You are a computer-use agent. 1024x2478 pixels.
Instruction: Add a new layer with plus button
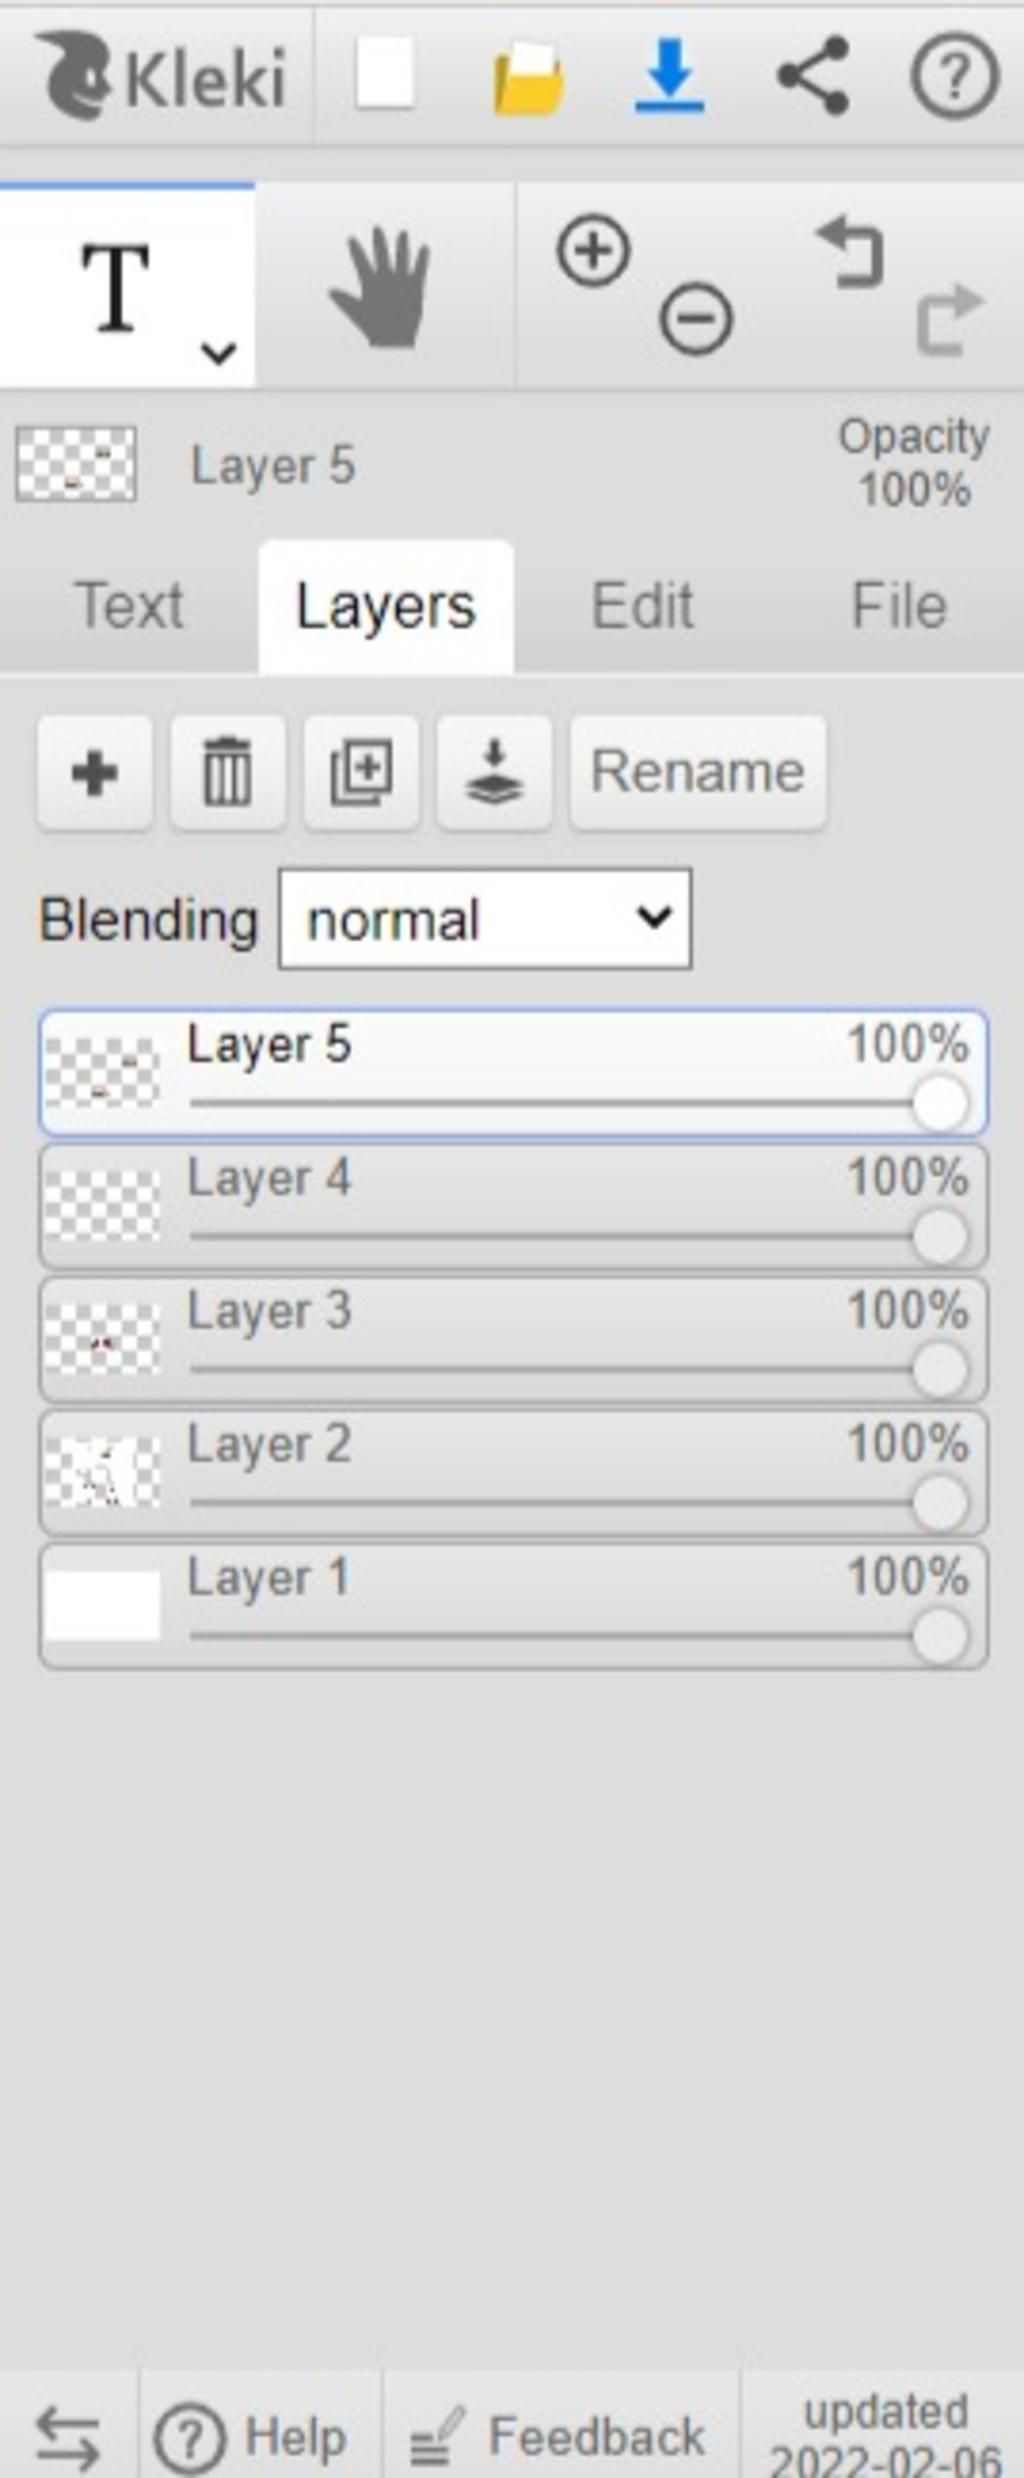pyautogui.click(x=95, y=772)
